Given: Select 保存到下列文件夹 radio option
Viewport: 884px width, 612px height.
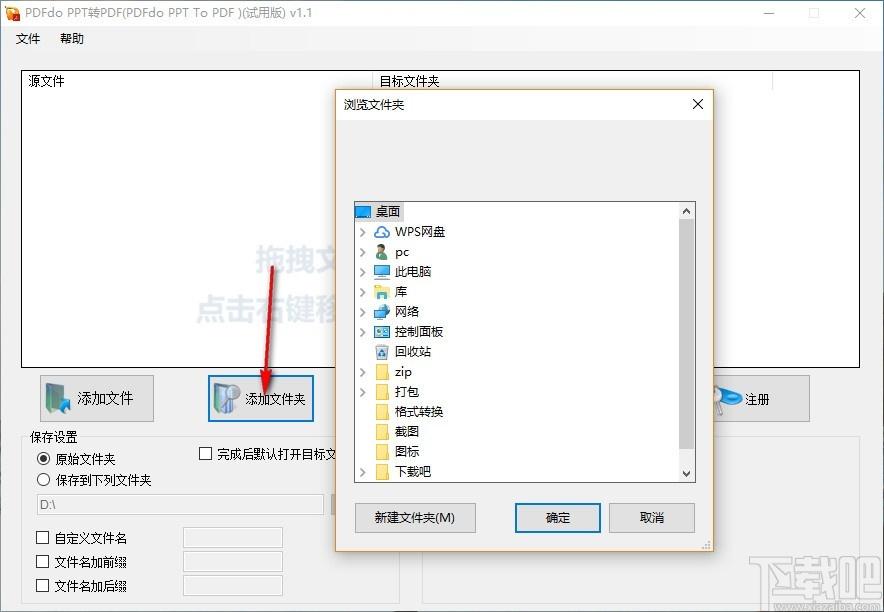Looking at the screenshot, I should pyautogui.click(x=43, y=480).
